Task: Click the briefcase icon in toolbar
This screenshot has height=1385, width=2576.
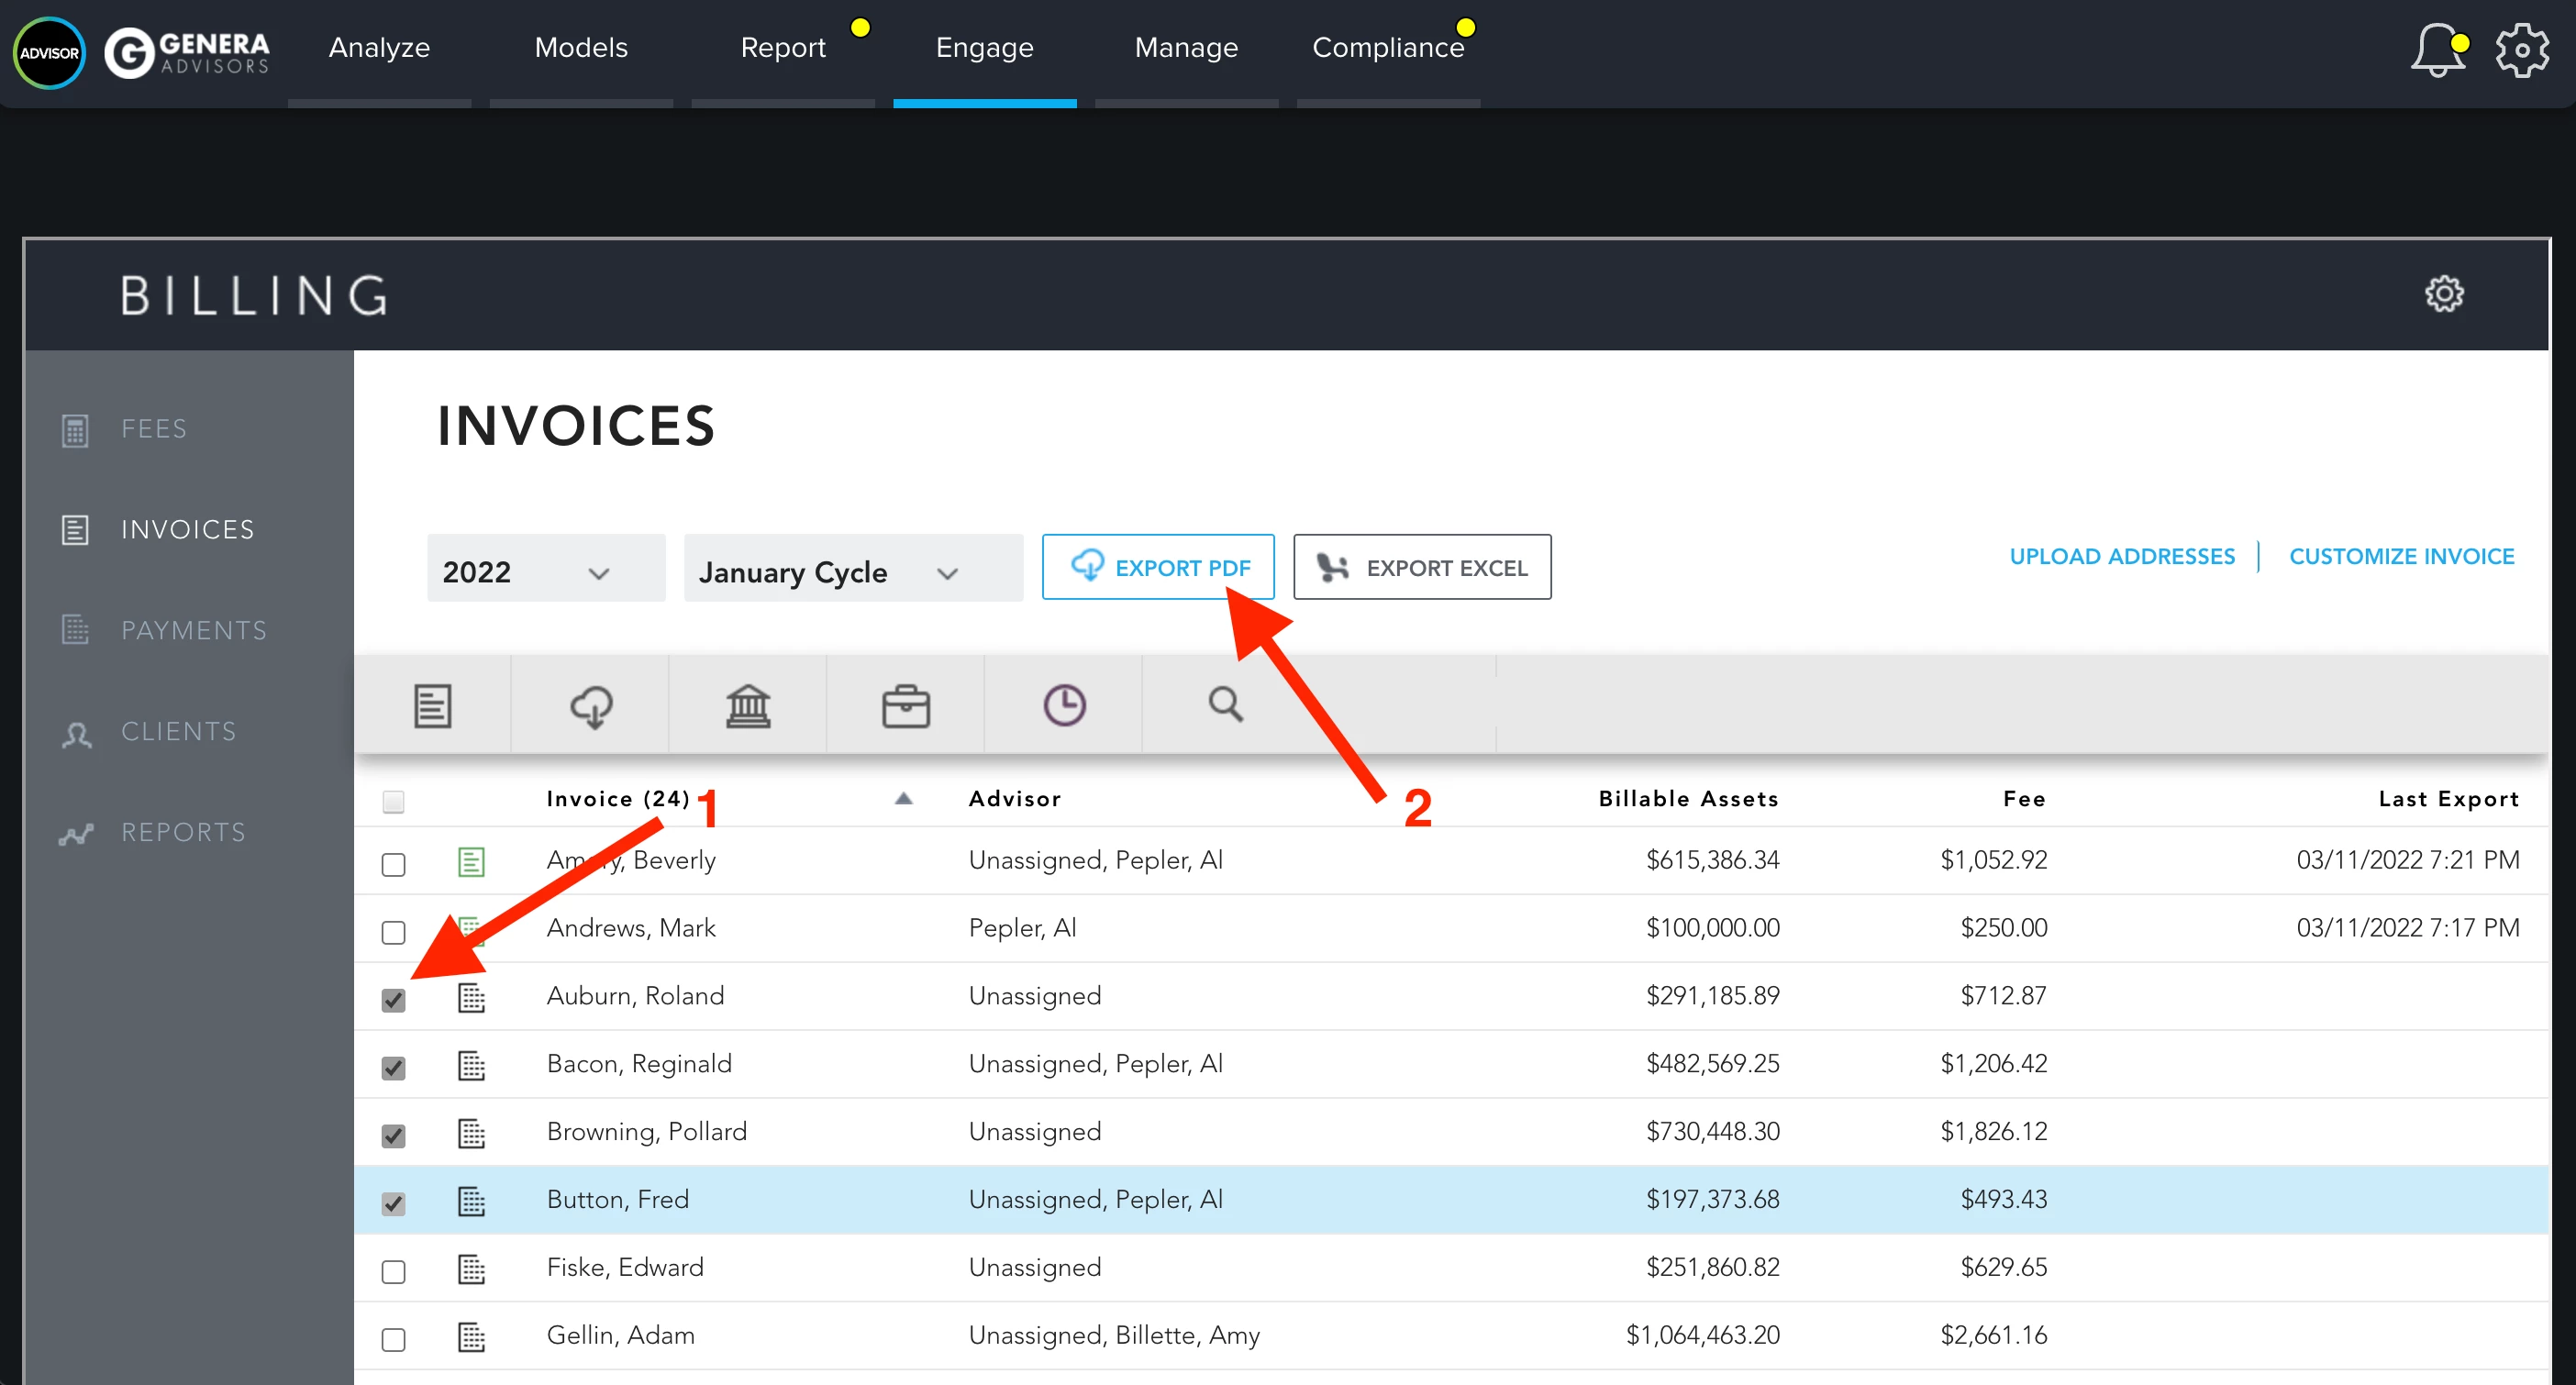Action: click(x=906, y=705)
